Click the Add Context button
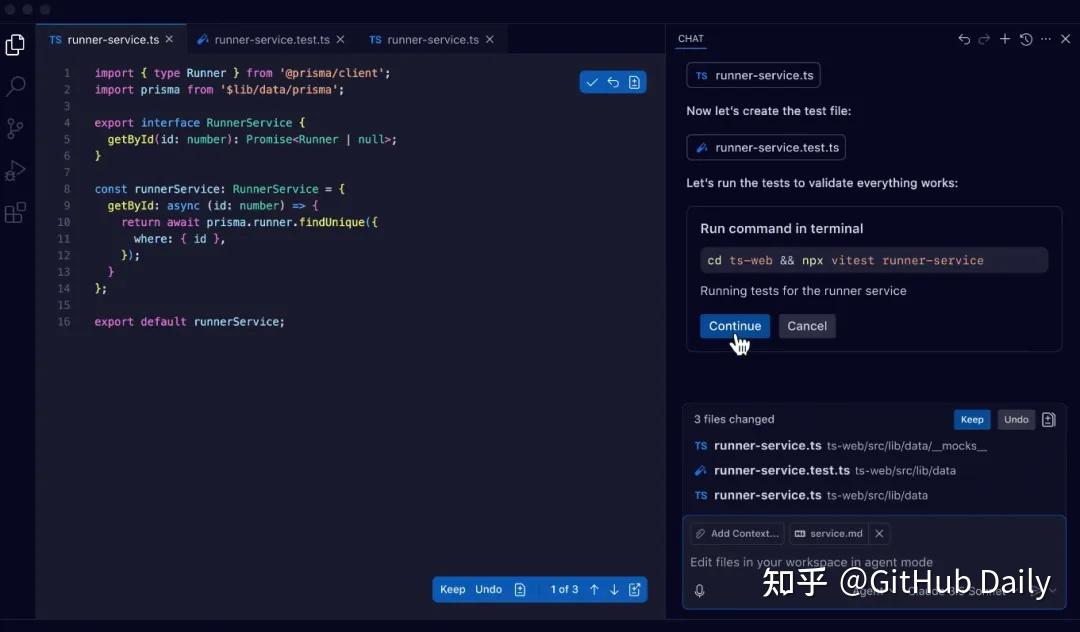Image resolution: width=1080 pixels, height=632 pixels. pyautogui.click(x=737, y=534)
